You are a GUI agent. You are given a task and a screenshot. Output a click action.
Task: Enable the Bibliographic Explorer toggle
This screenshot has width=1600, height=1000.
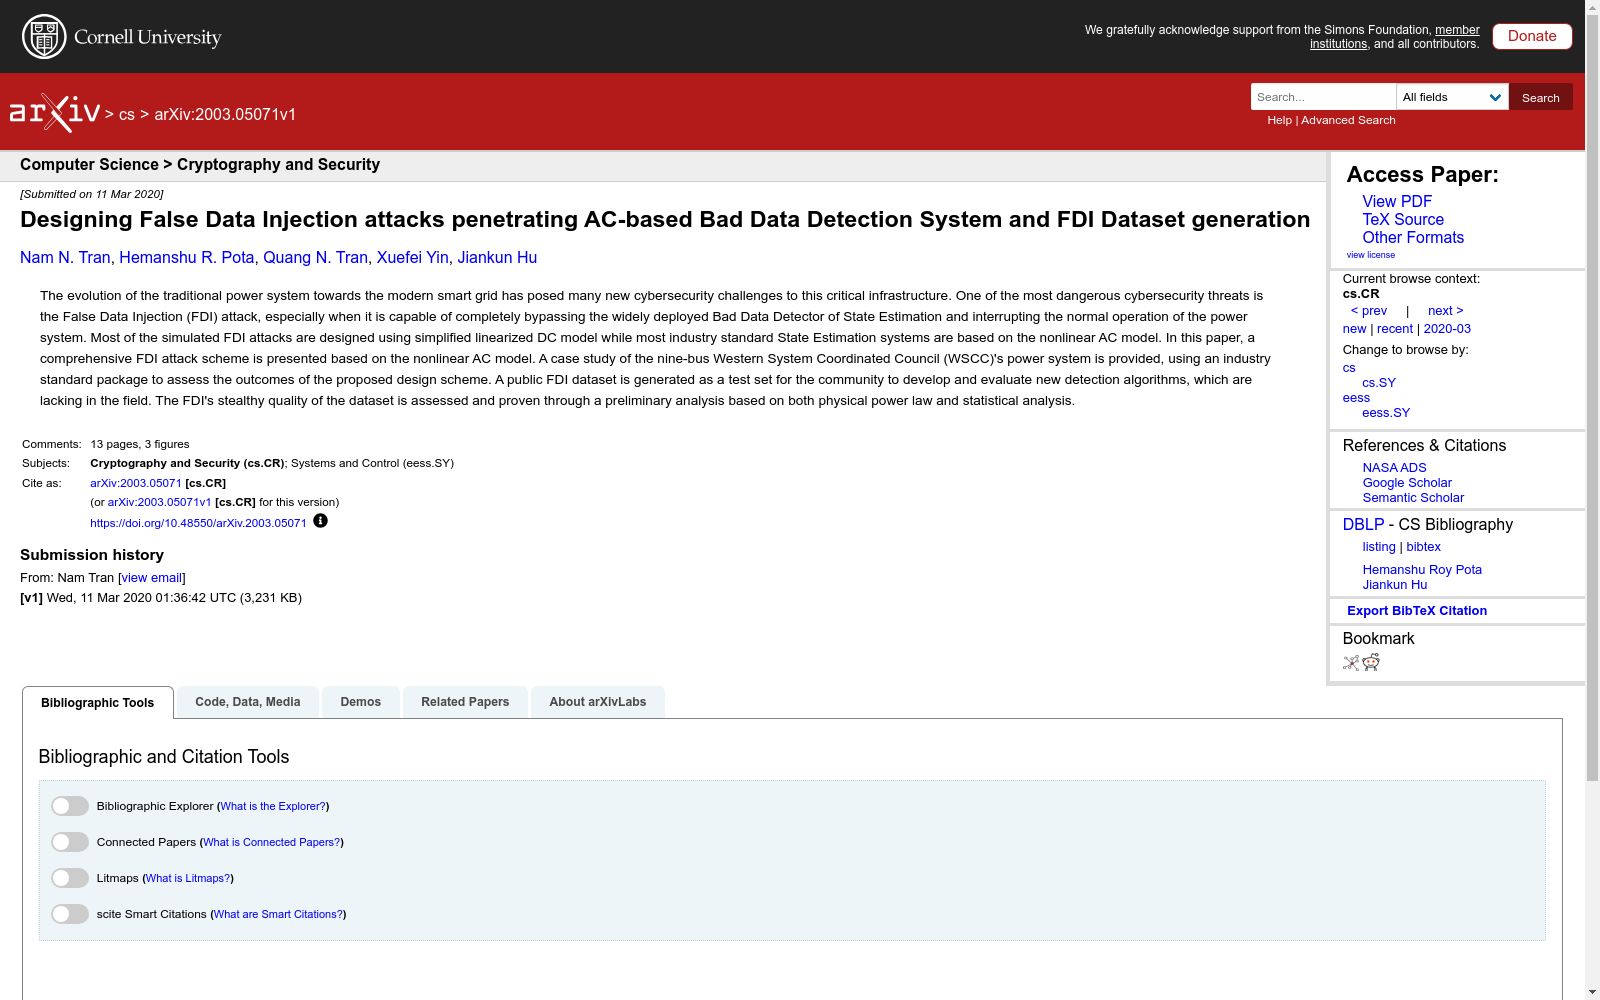tap(70, 806)
